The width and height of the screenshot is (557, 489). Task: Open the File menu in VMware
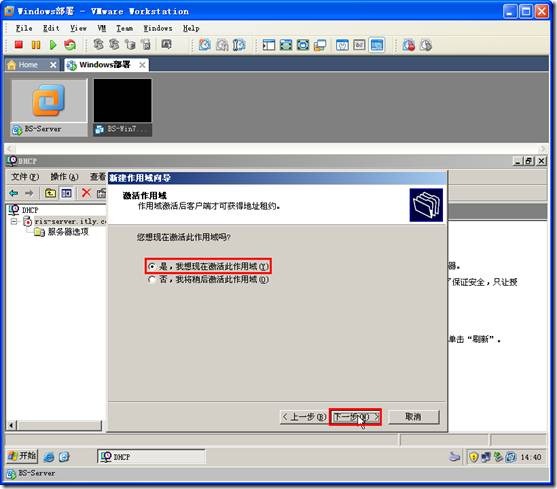point(24,28)
